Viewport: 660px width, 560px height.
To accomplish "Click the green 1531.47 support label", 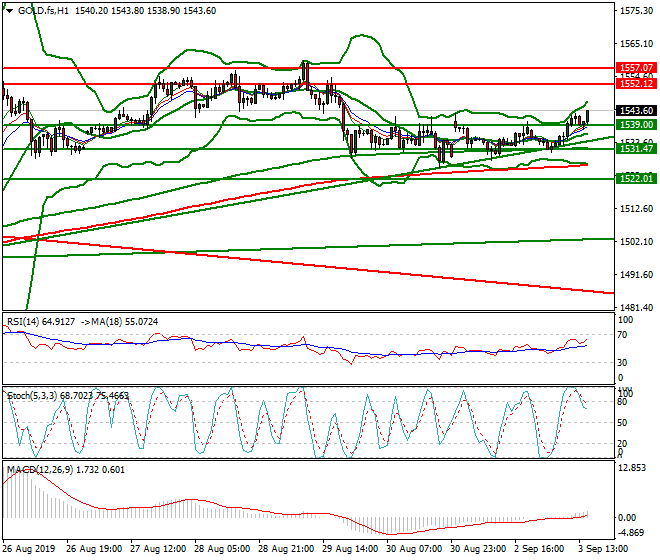I will [x=636, y=148].
